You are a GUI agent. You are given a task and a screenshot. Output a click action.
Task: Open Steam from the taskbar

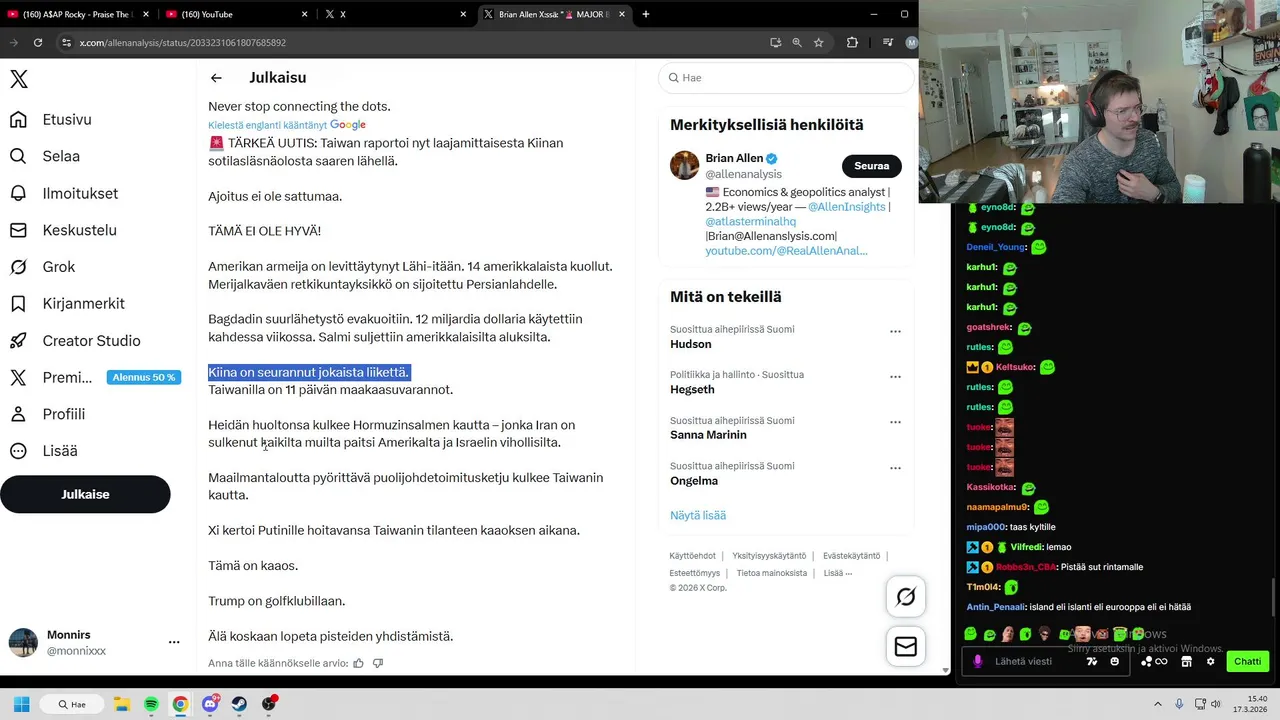(x=239, y=704)
